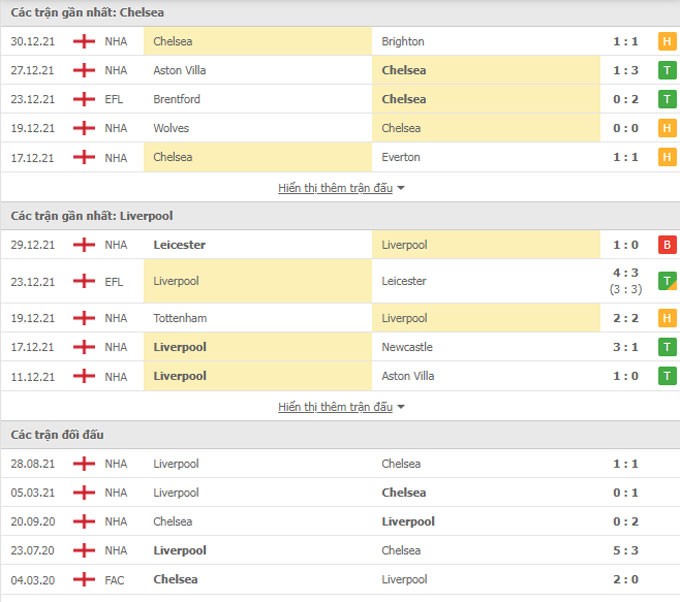The image size is (680, 602).
Task: Open 'Hiển thị thêm trận đấu' under Liverpool
Action: point(335,407)
